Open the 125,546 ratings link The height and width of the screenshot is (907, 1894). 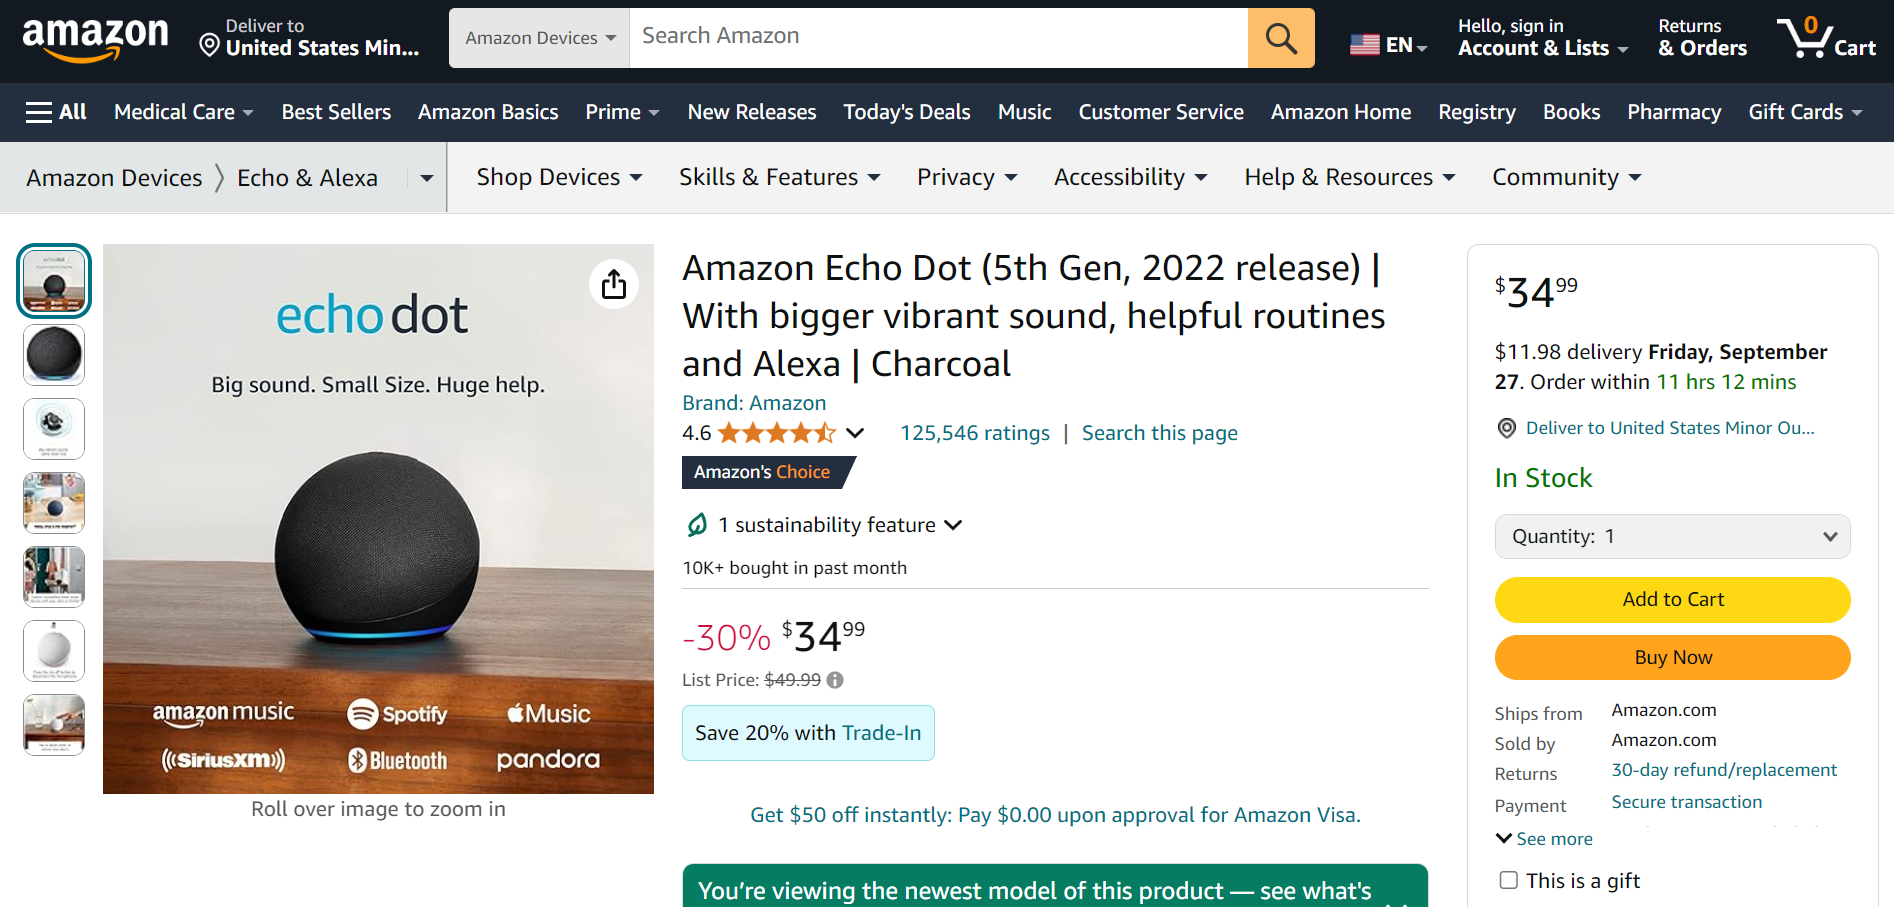click(974, 433)
